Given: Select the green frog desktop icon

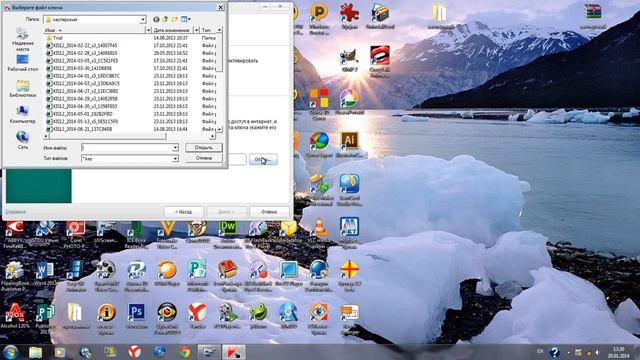Looking at the screenshot, I should coord(258,316).
